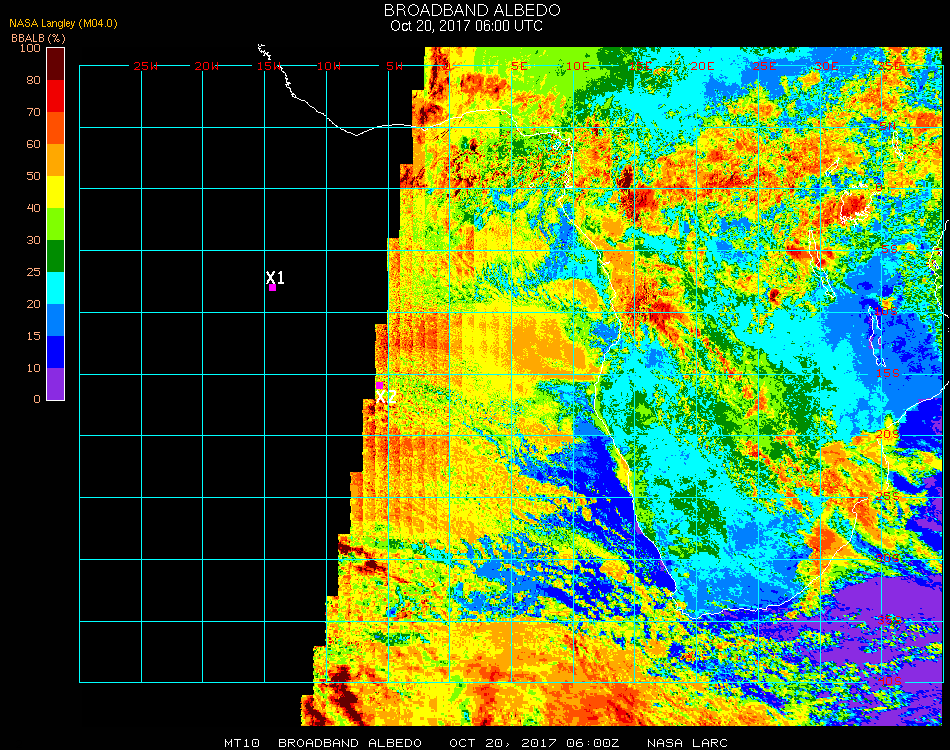Screen dimensions: 950x750
Task: Click the white 'X2' marker label
Action: point(385,397)
